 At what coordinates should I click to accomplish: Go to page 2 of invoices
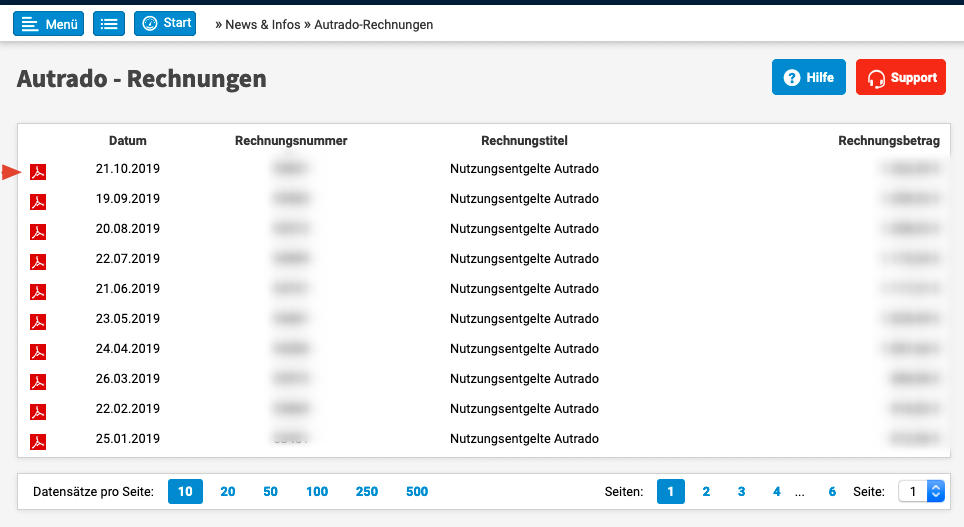[x=706, y=491]
